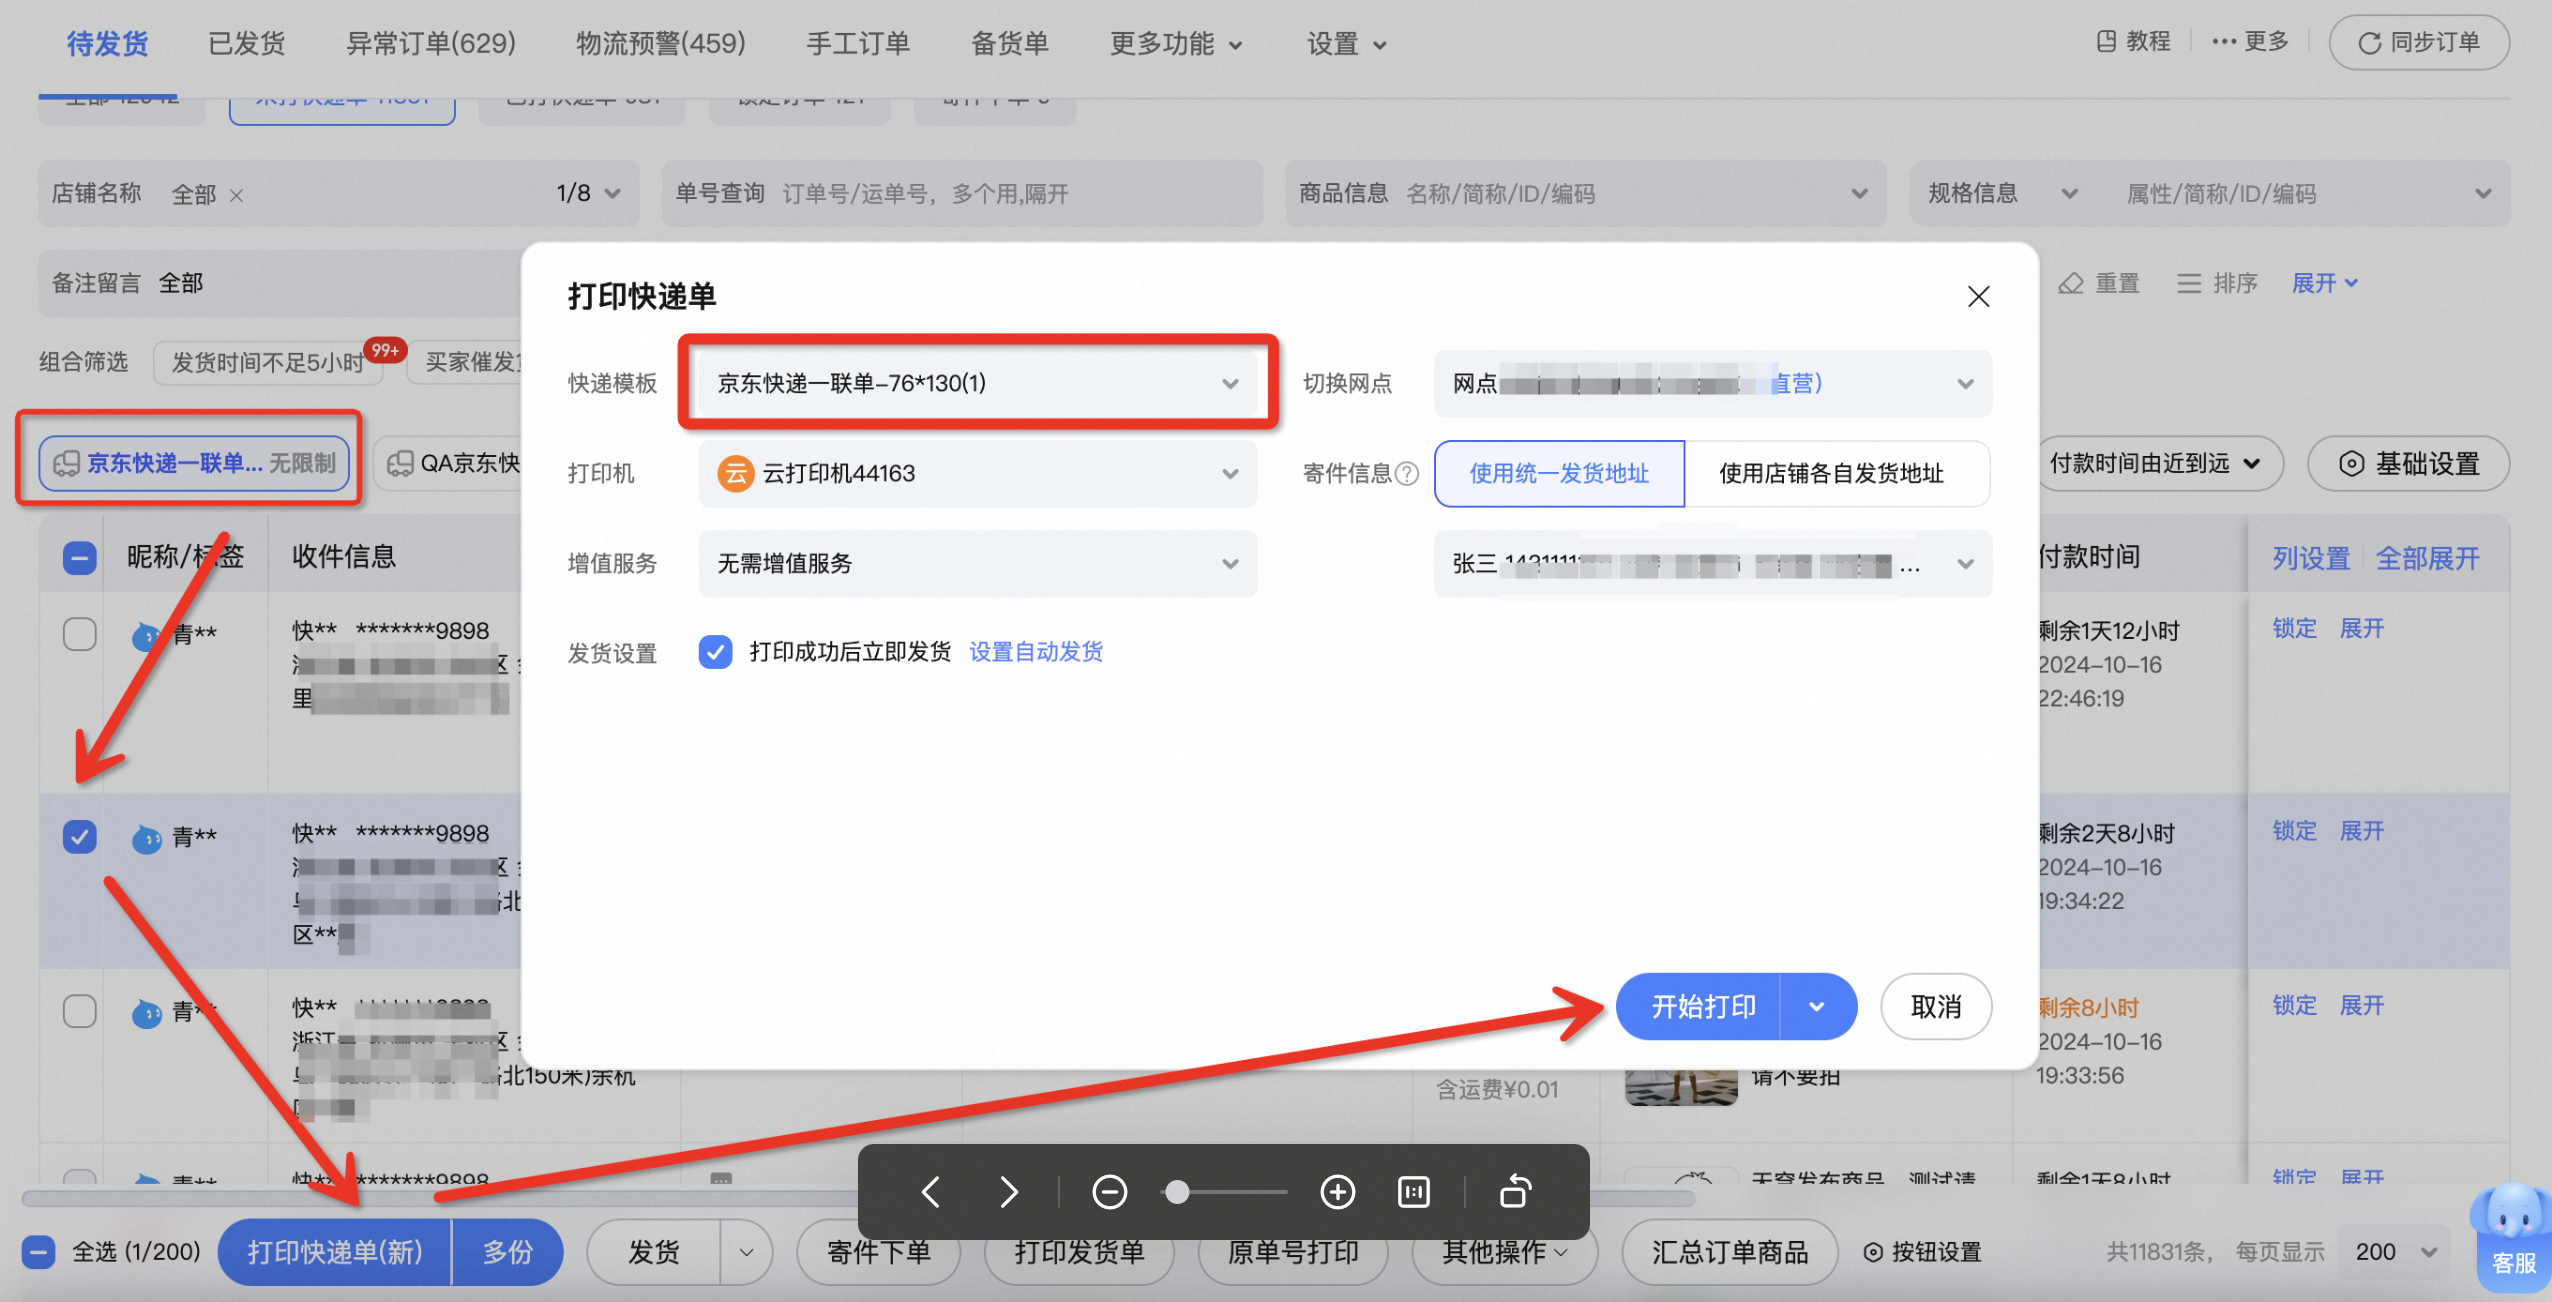Viewport: 2552px width, 1302px height.
Task: Click the 重置 eraser icon
Action: pos(2071,283)
